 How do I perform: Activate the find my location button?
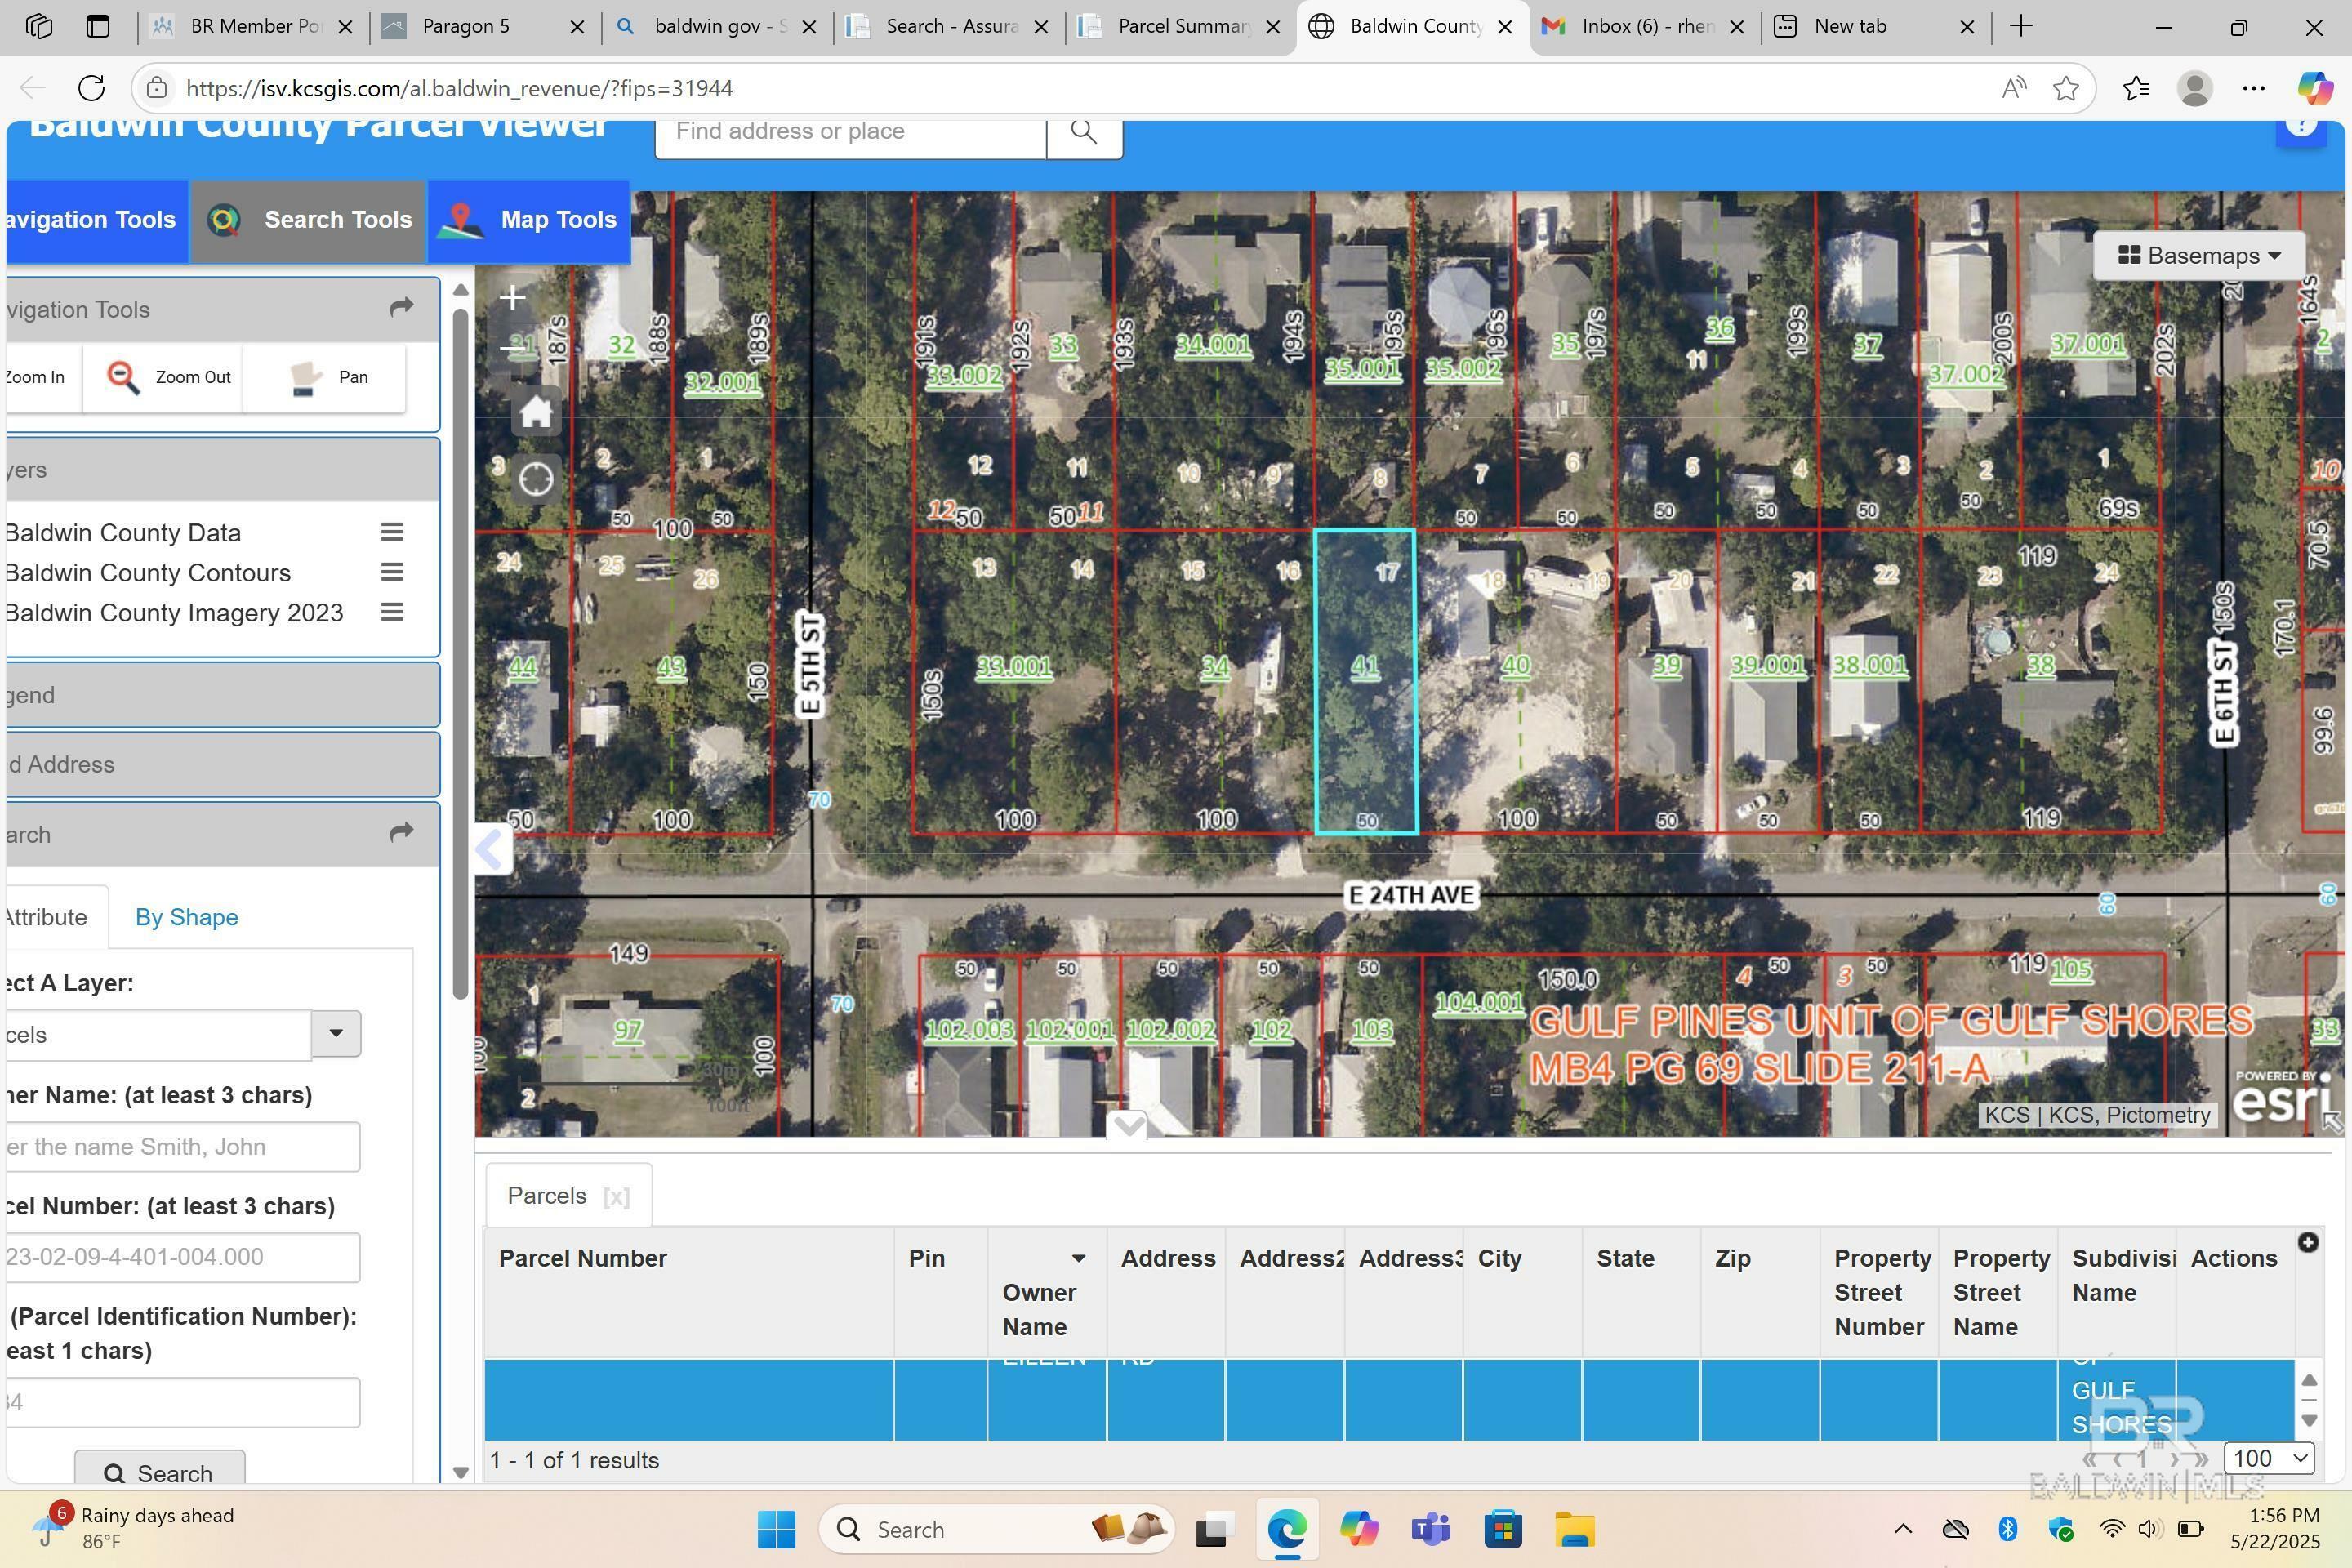point(536,479)
